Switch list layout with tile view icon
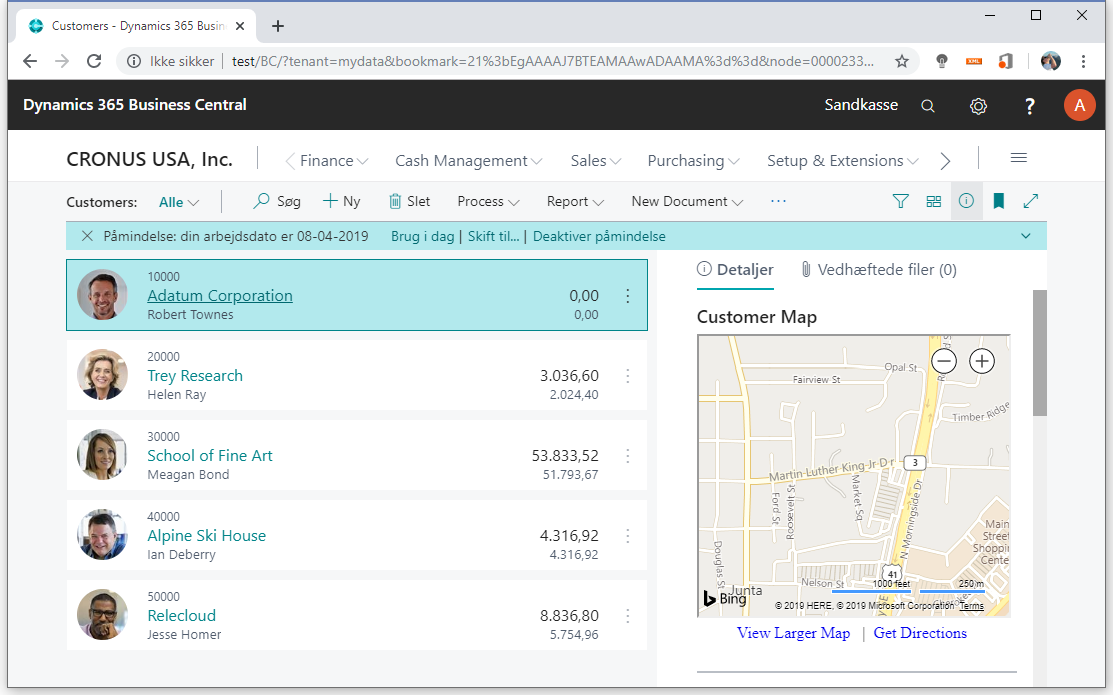Screen dimensions: 1113x695 pyautogui.click(x=933, y=202)
